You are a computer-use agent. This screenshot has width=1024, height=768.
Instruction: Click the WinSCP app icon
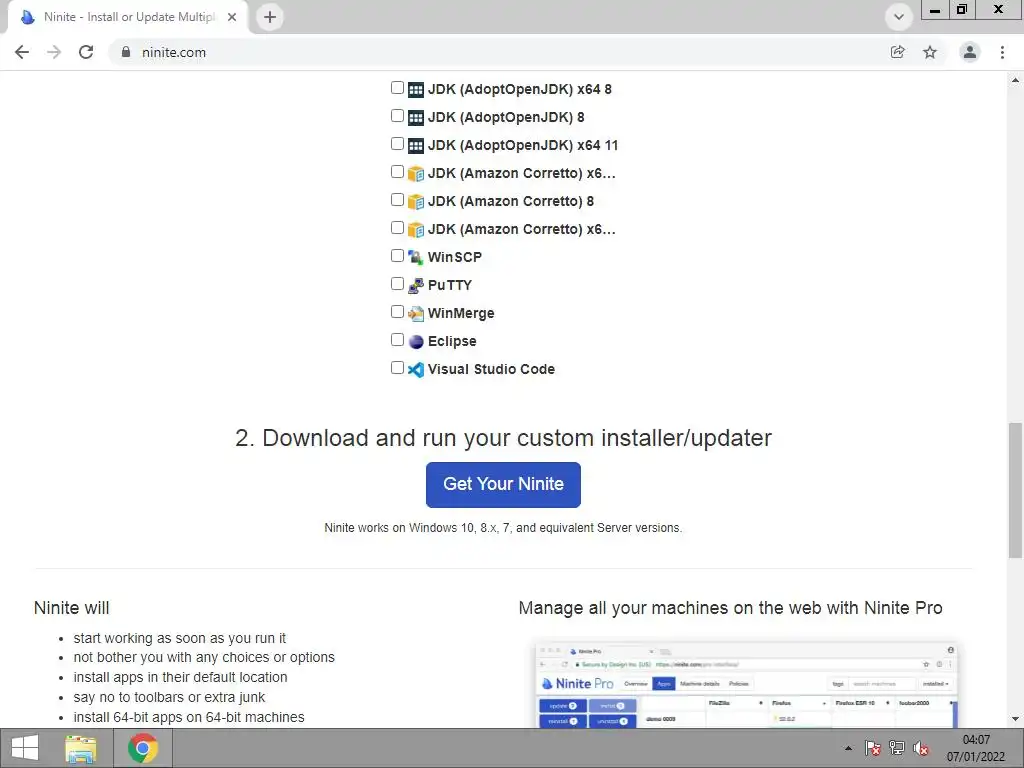click(x=415, y=257)
